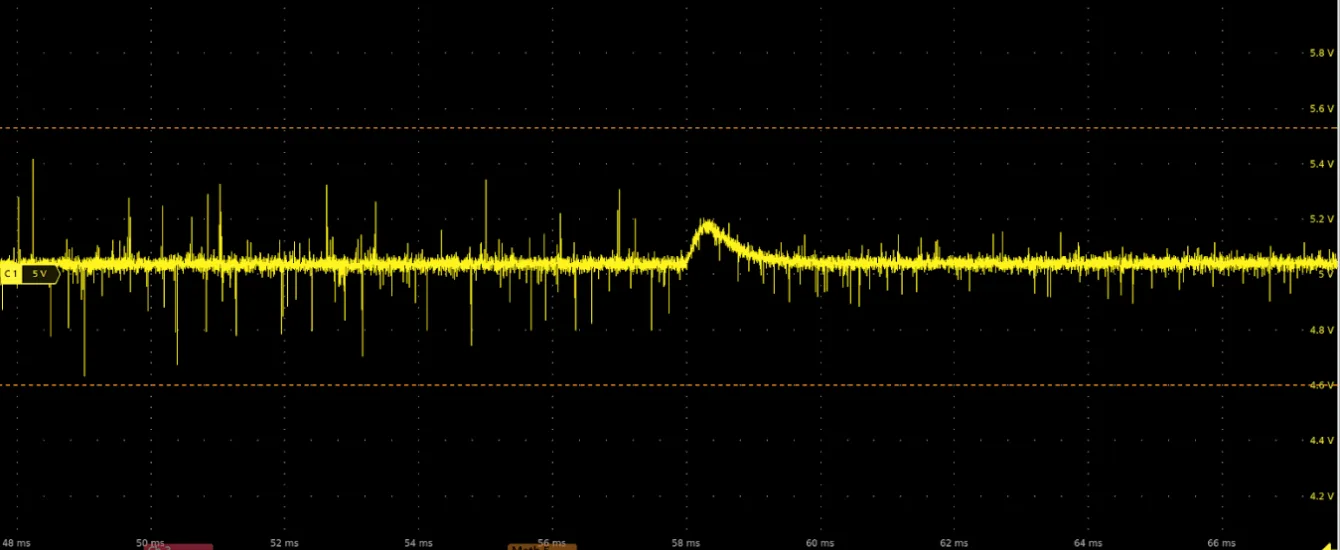This screenshot has height=550, width=1340.
Task: Click the 5.8 V vertical scale label
Action: [x=1321, y=53]
